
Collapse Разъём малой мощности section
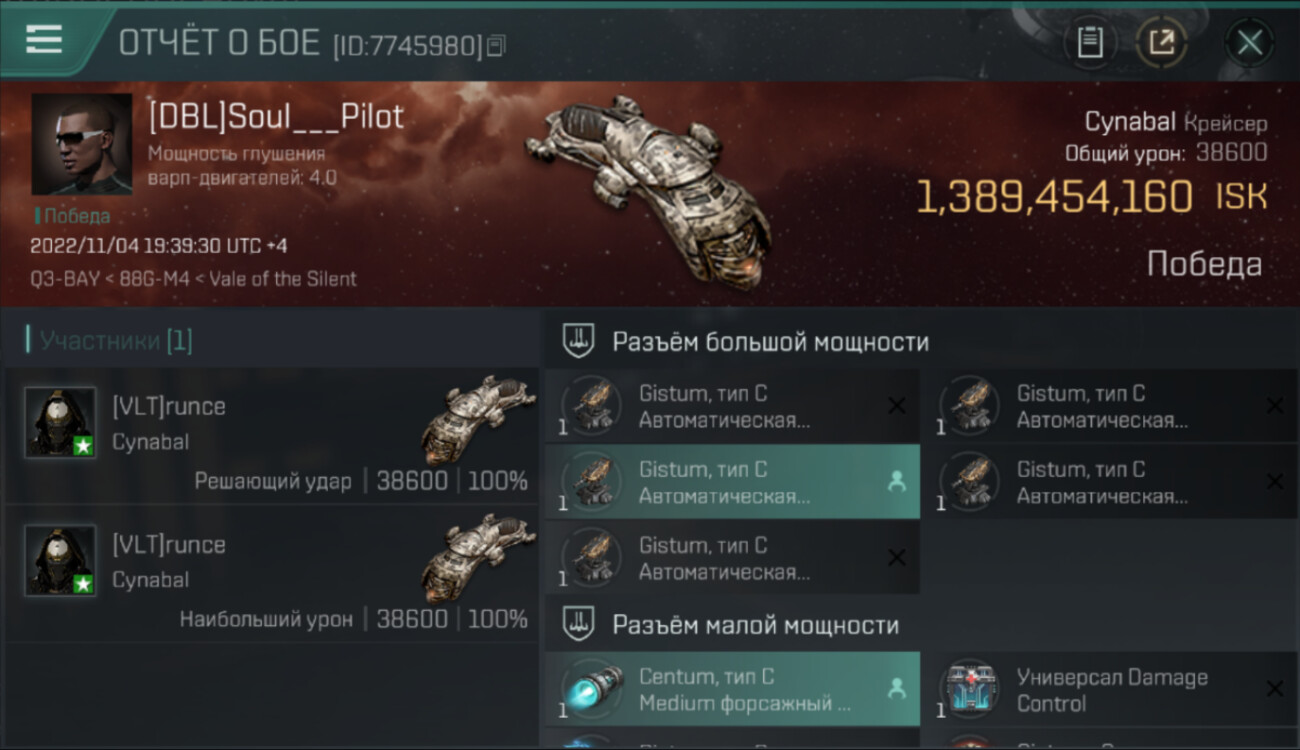point(756,626)
